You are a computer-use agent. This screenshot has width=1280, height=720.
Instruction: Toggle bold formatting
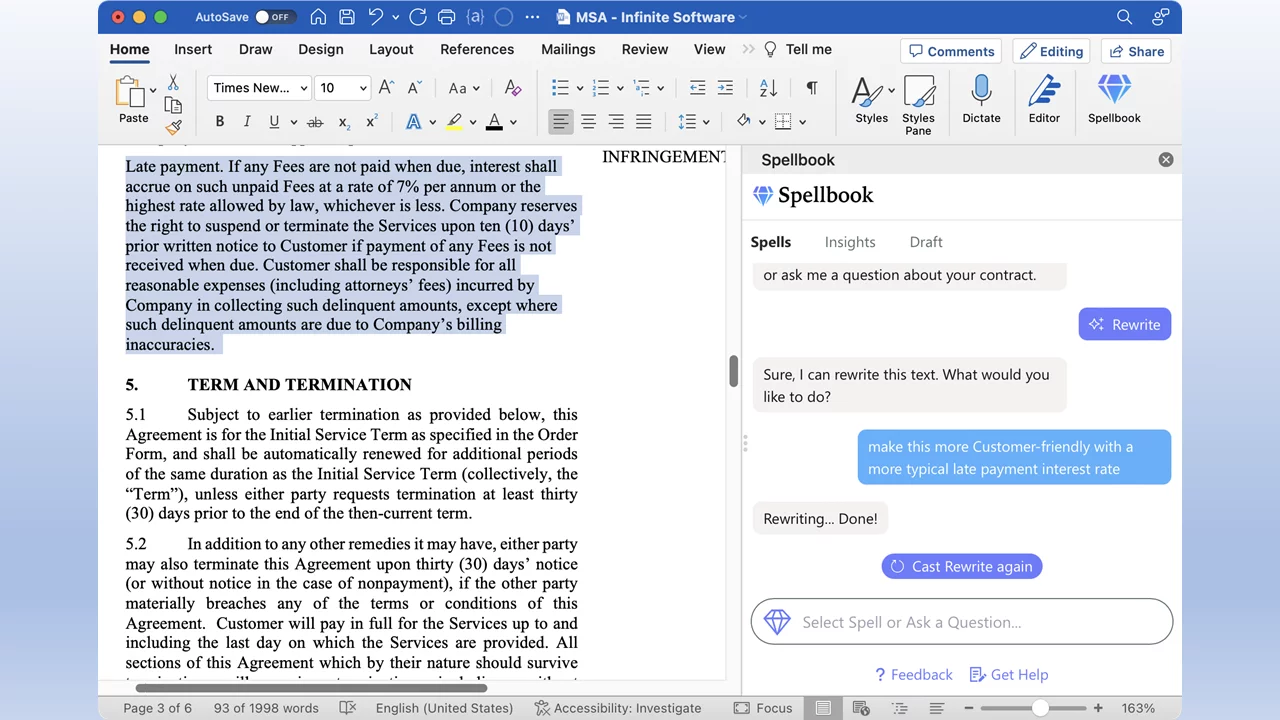219,122
